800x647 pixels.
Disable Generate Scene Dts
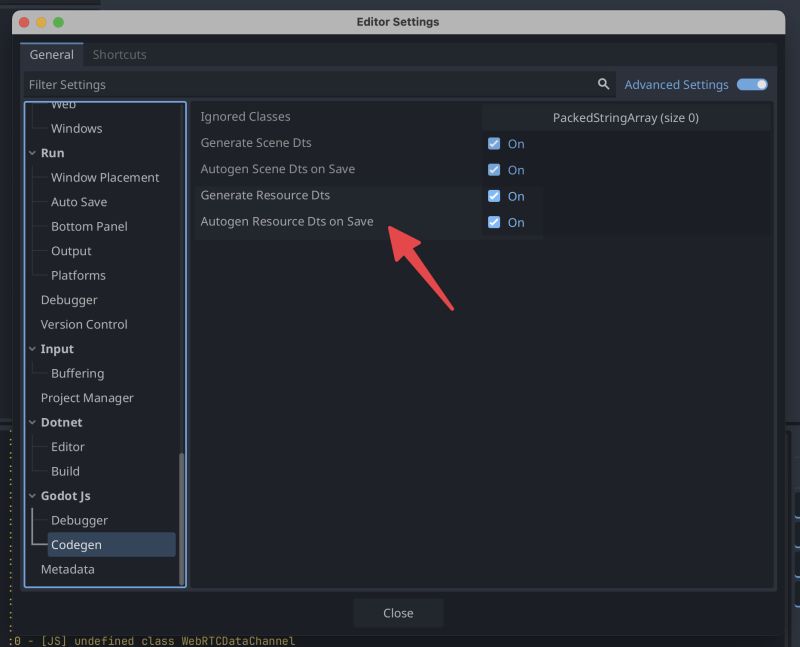click(494, 143)
